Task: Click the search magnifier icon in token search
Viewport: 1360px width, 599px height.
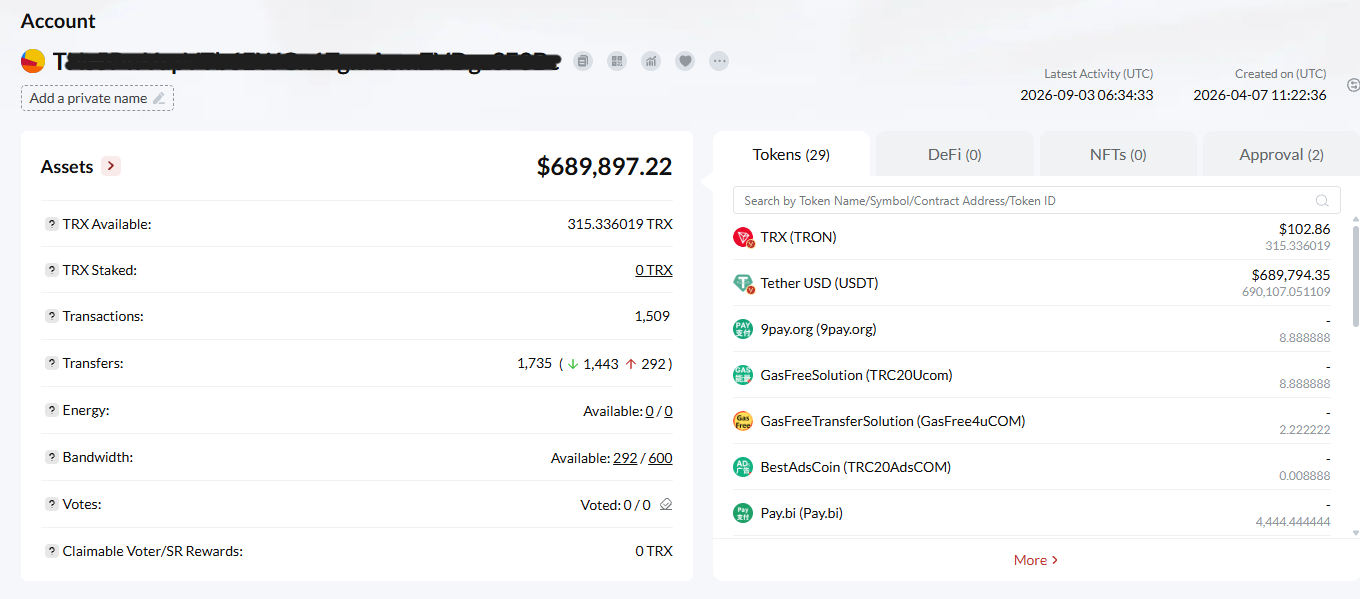Action: (1322, 201)
